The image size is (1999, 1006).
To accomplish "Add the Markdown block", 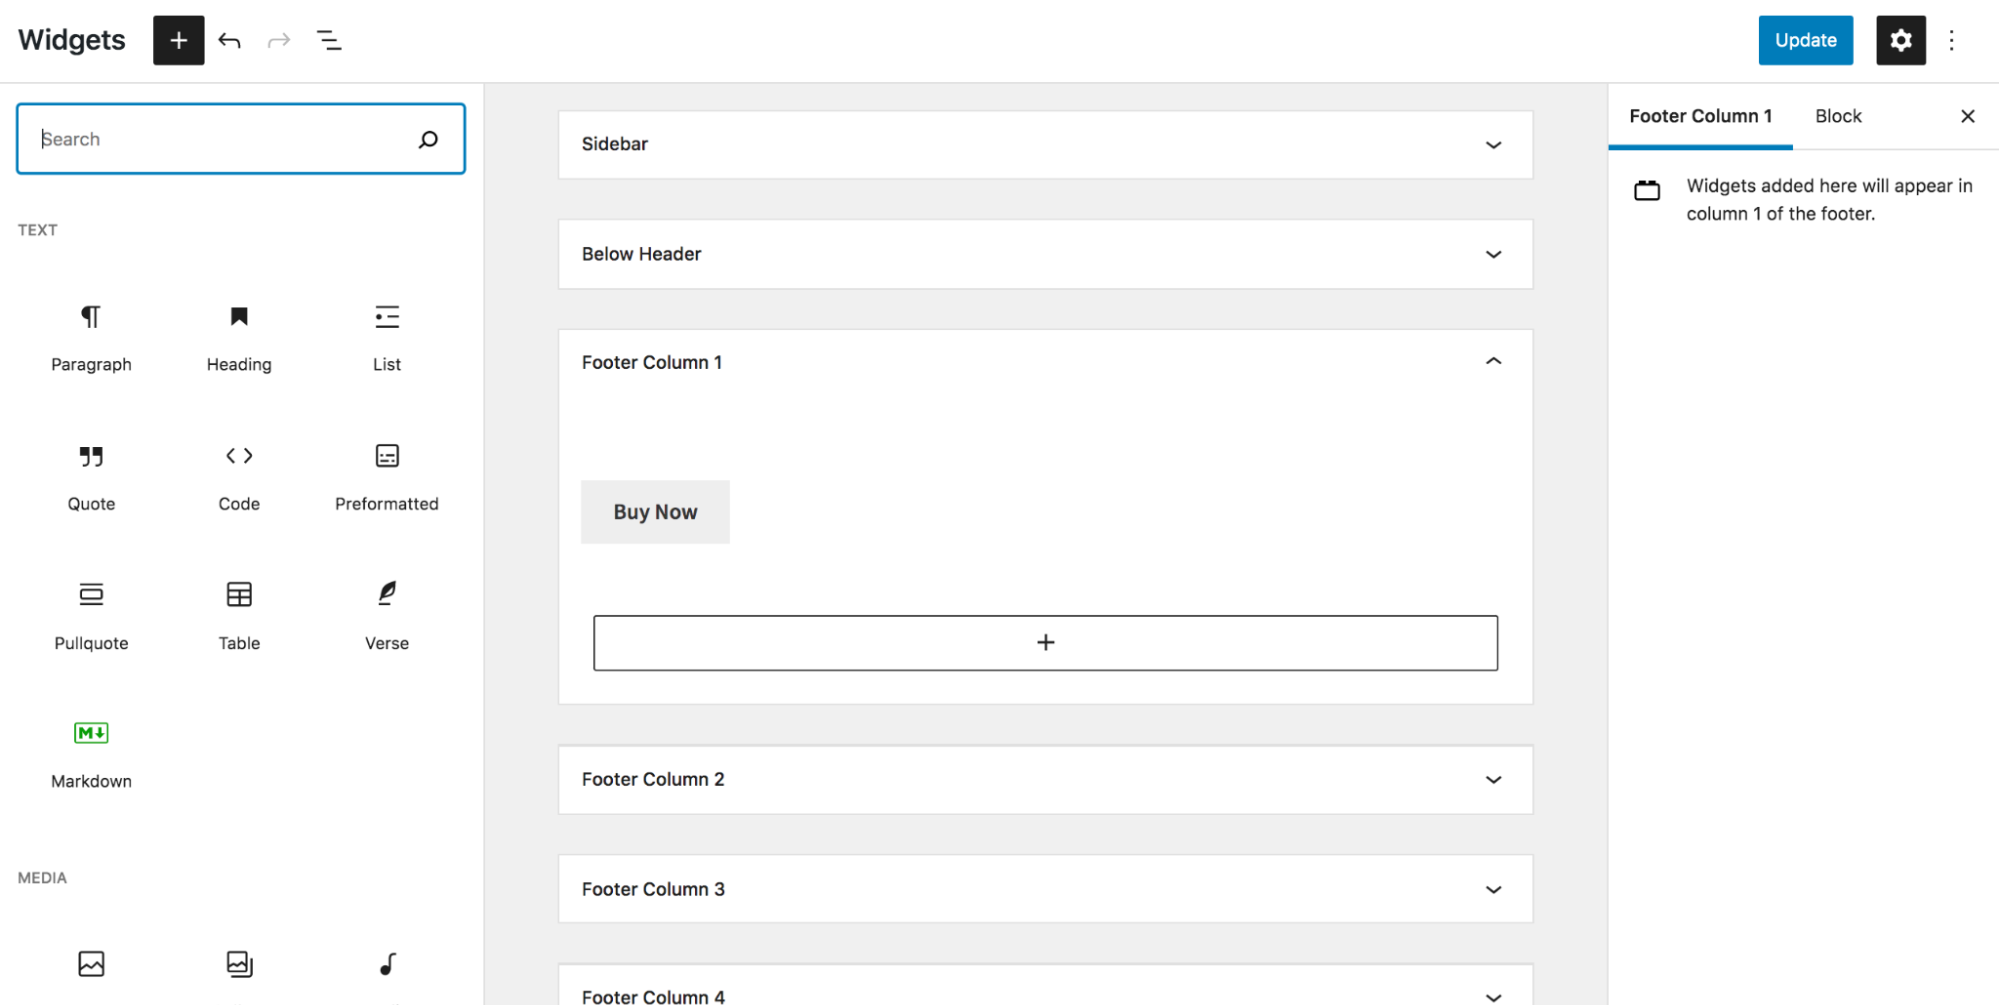I will (x=91, y=753).
